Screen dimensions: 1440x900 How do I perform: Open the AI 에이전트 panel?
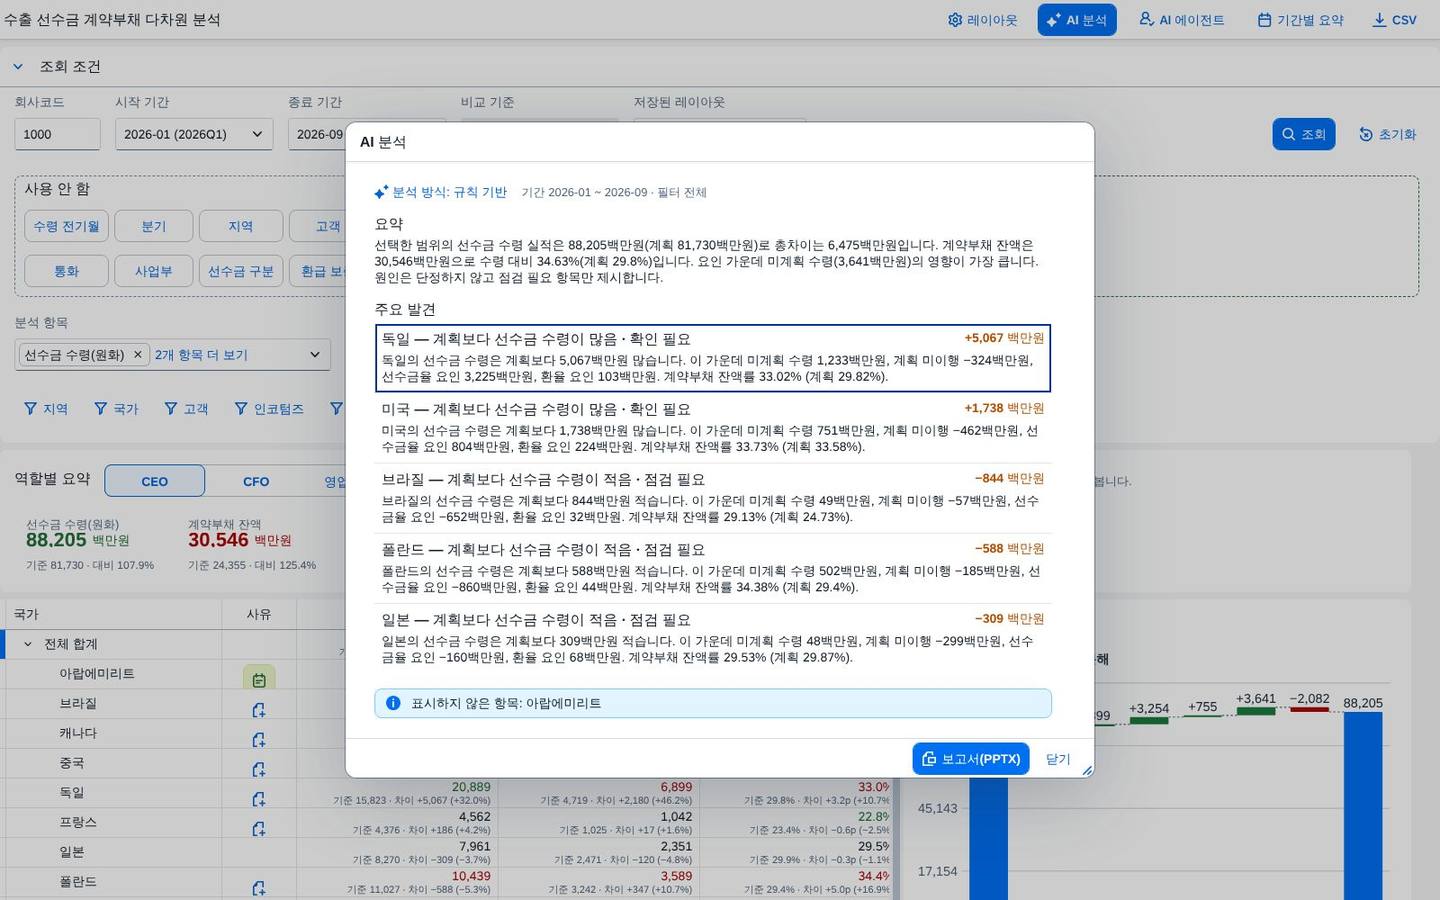click(x=1182, y=20)
